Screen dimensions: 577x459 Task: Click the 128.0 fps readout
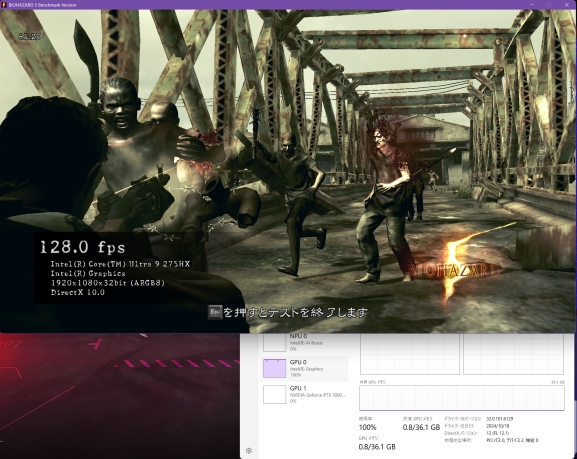[x=82, y=247]
